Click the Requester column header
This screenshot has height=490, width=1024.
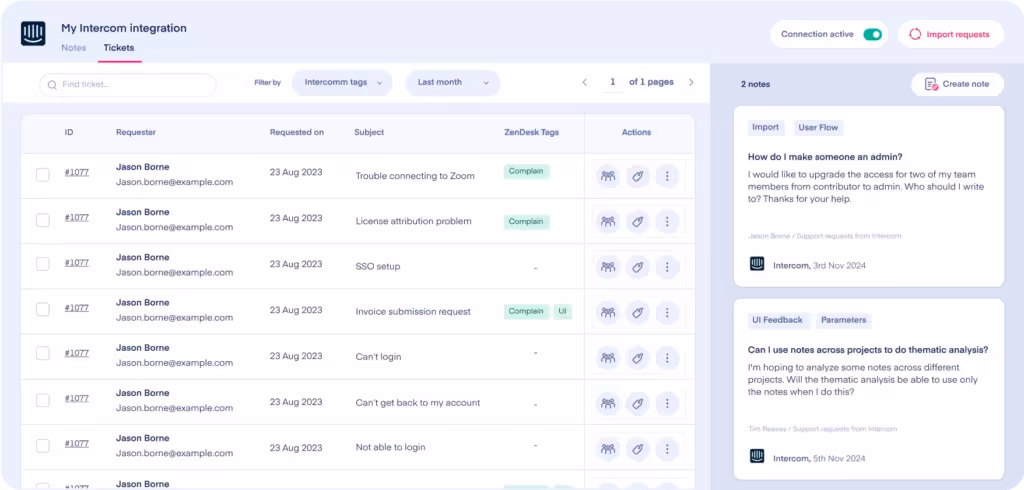tap(136, 132)
